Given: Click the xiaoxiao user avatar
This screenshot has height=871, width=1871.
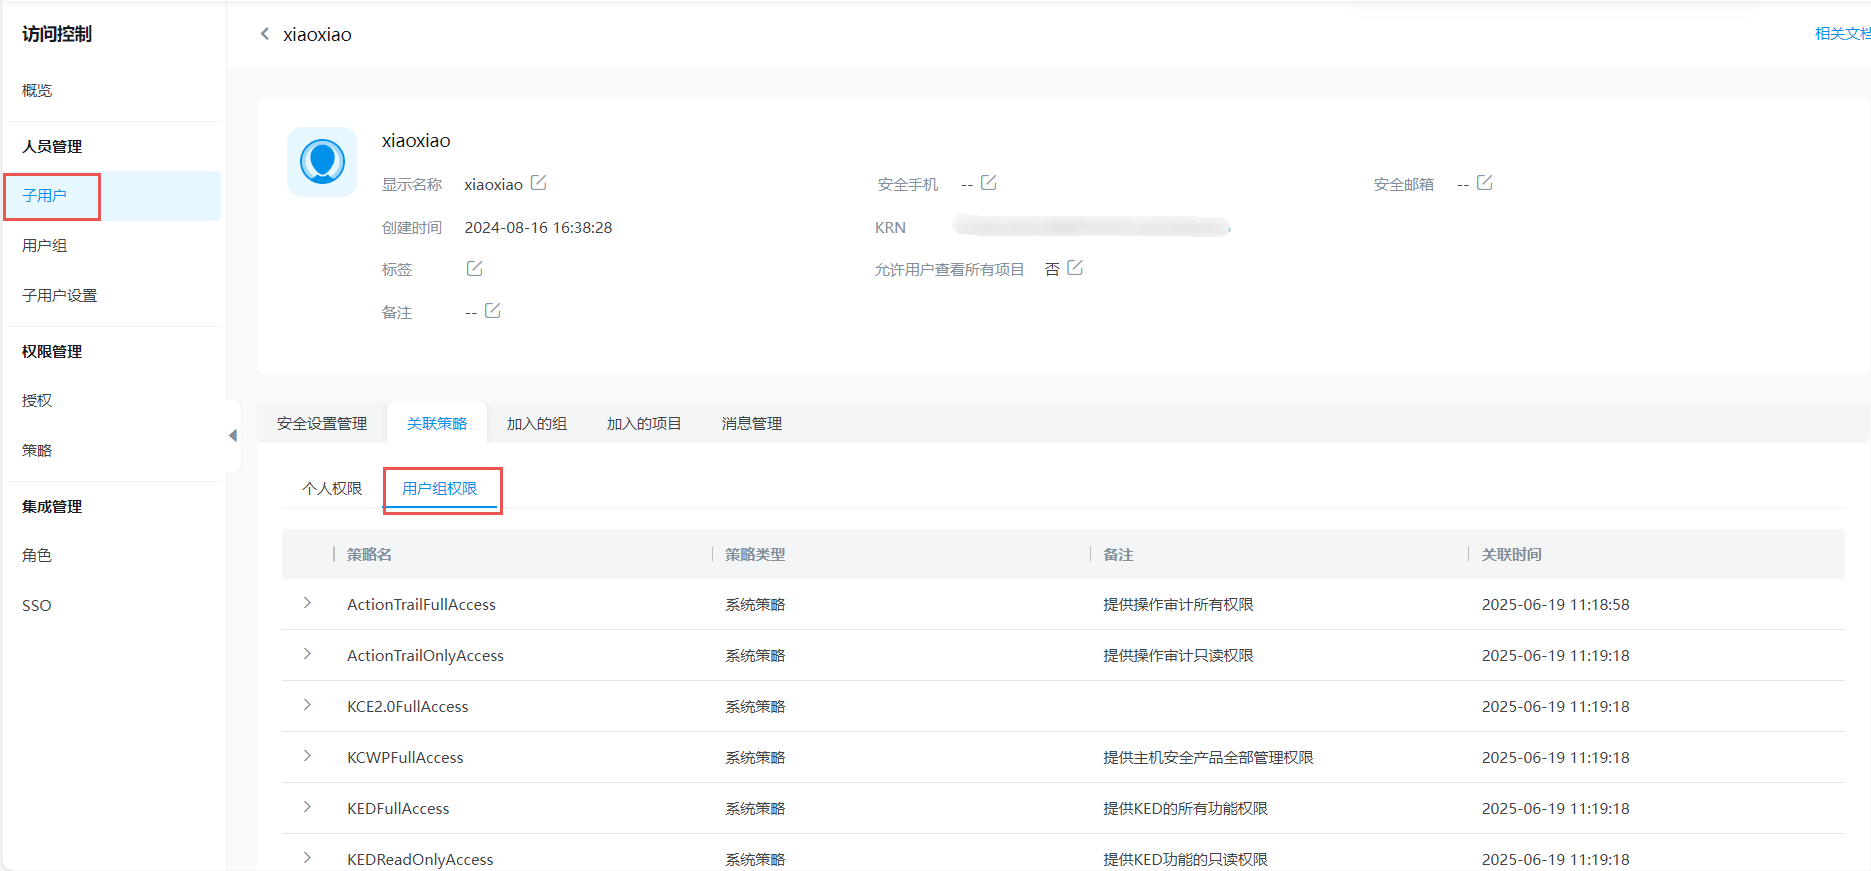Looking at the screenshot, I should [x=322, y=162].
